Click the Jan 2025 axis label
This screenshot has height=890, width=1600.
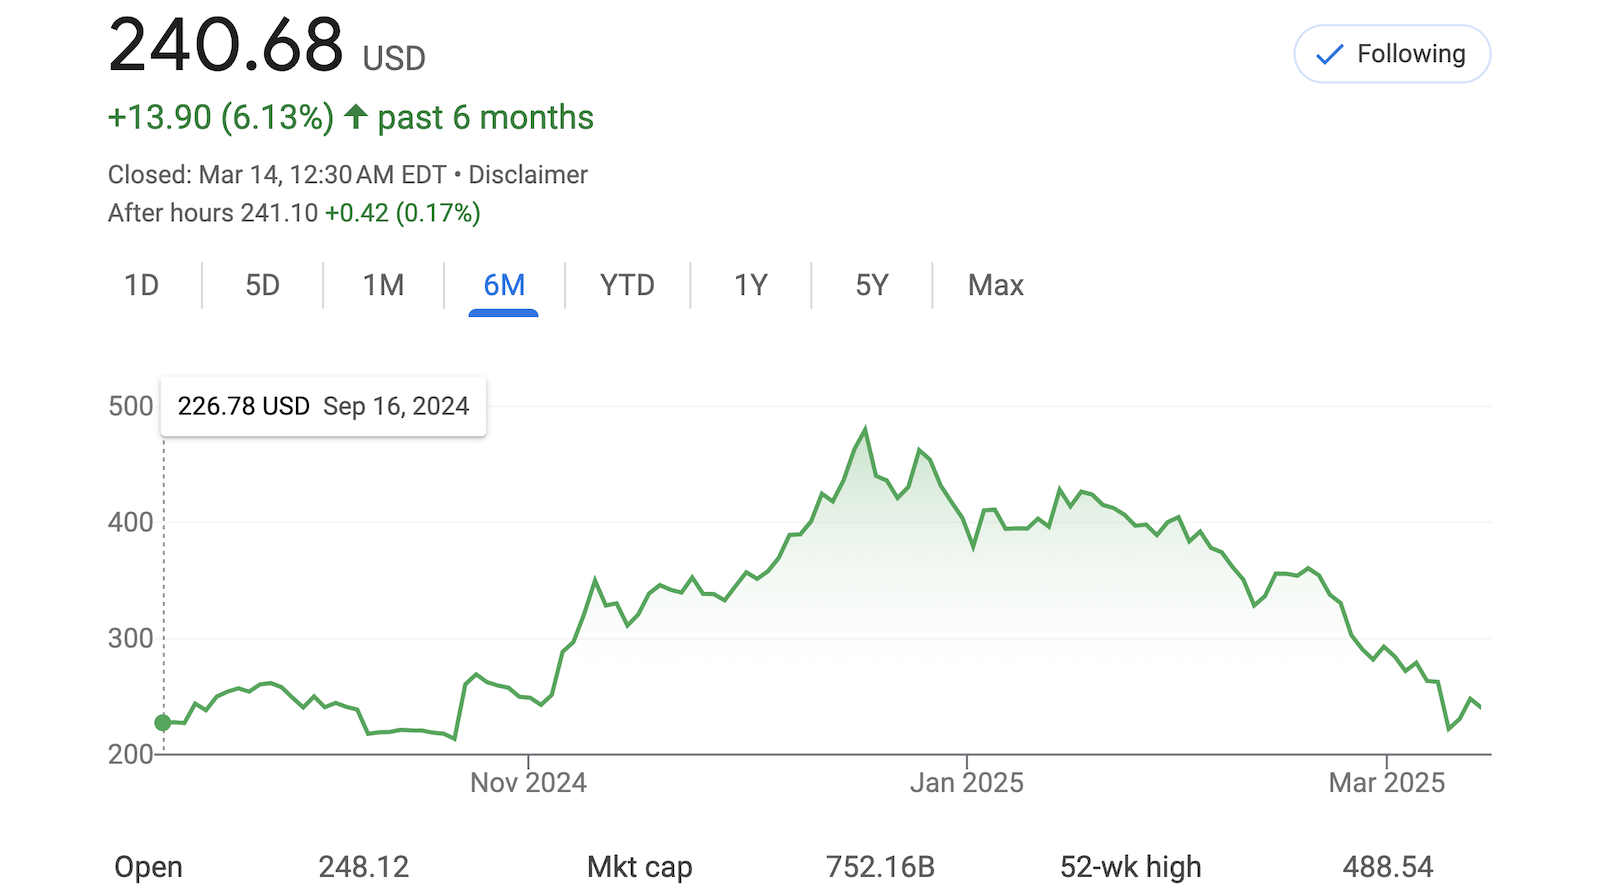966,782
